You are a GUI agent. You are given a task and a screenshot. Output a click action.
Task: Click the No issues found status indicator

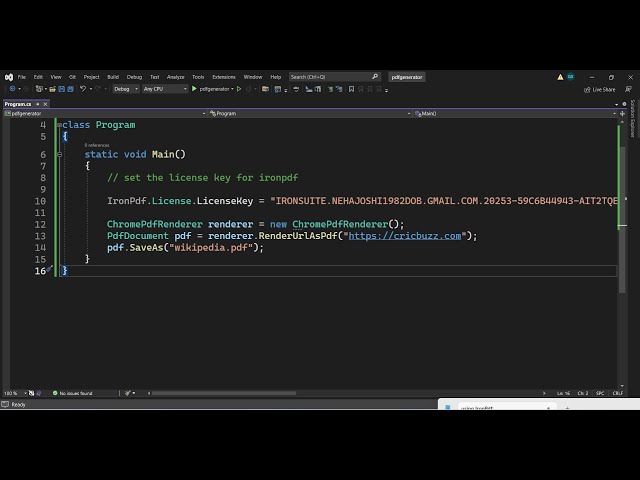75,393
